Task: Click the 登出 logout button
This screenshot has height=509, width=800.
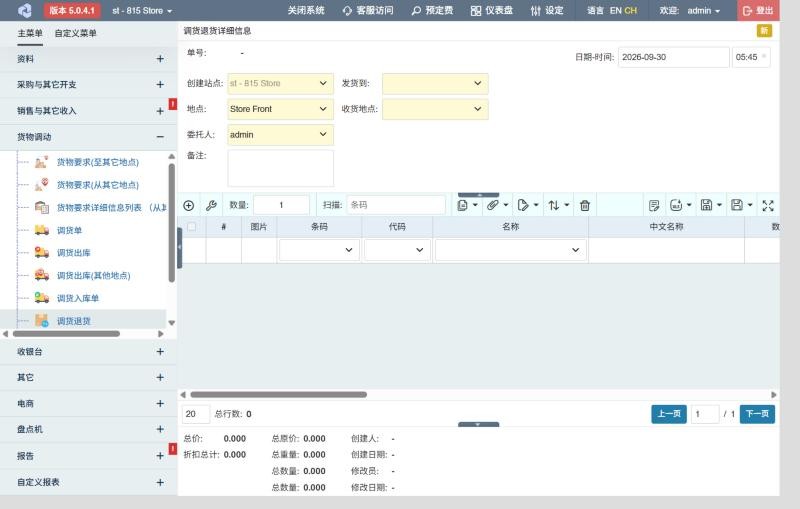Action: pos(758,11)
